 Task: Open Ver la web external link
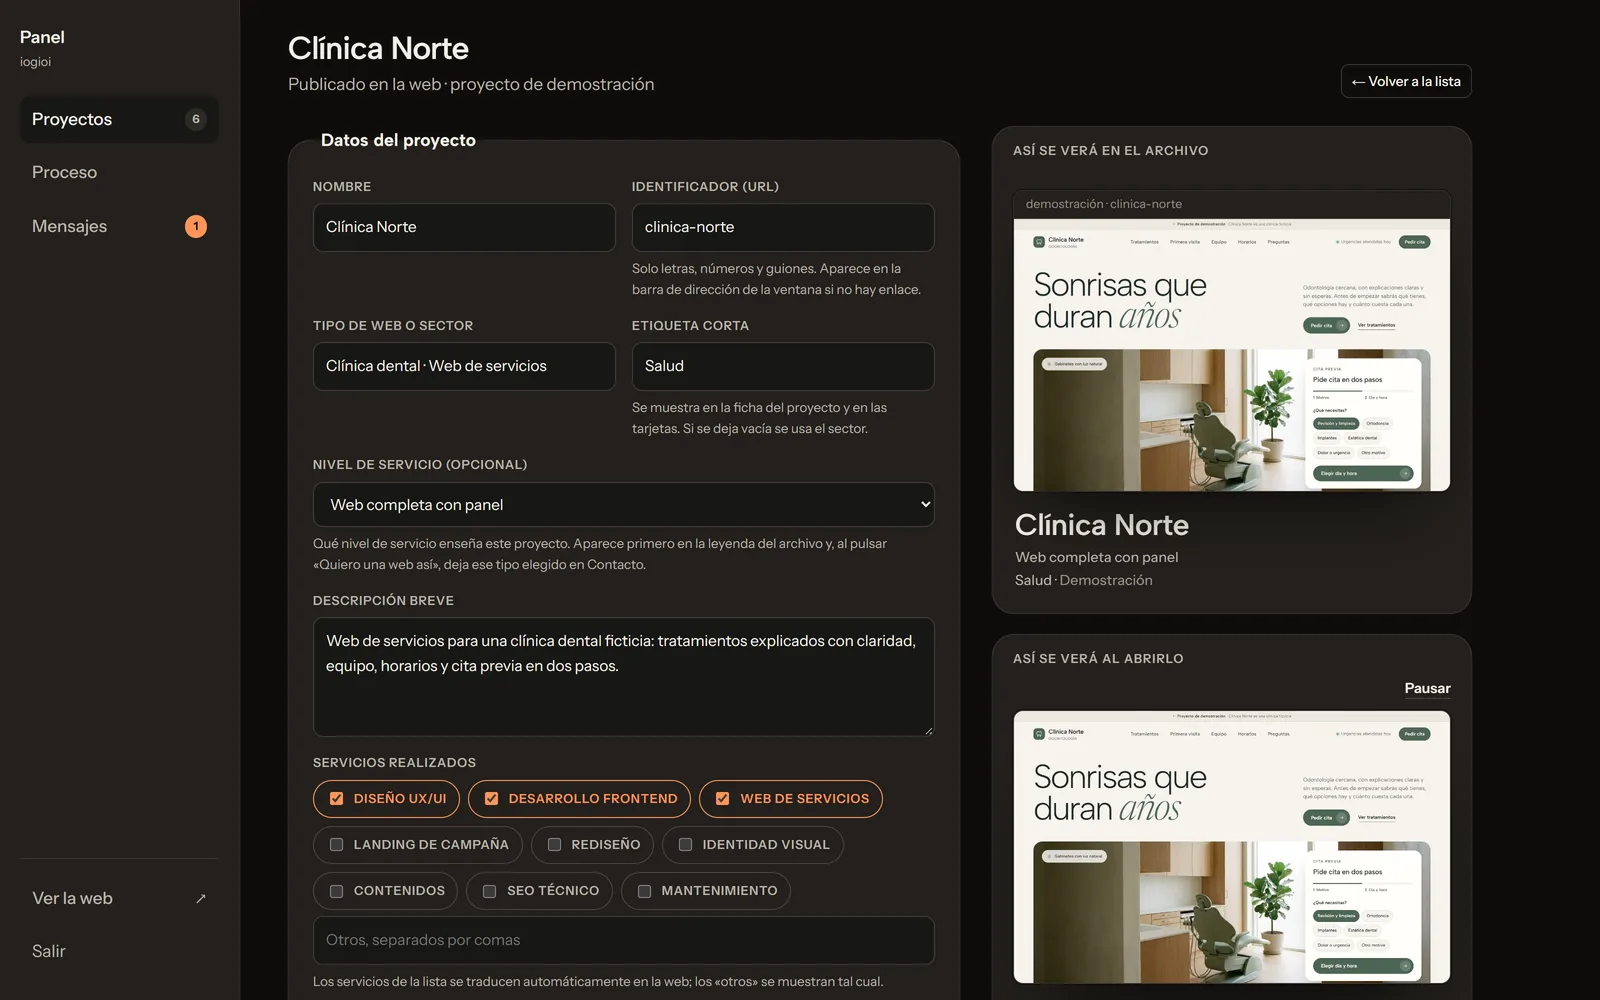coord(119,898)
